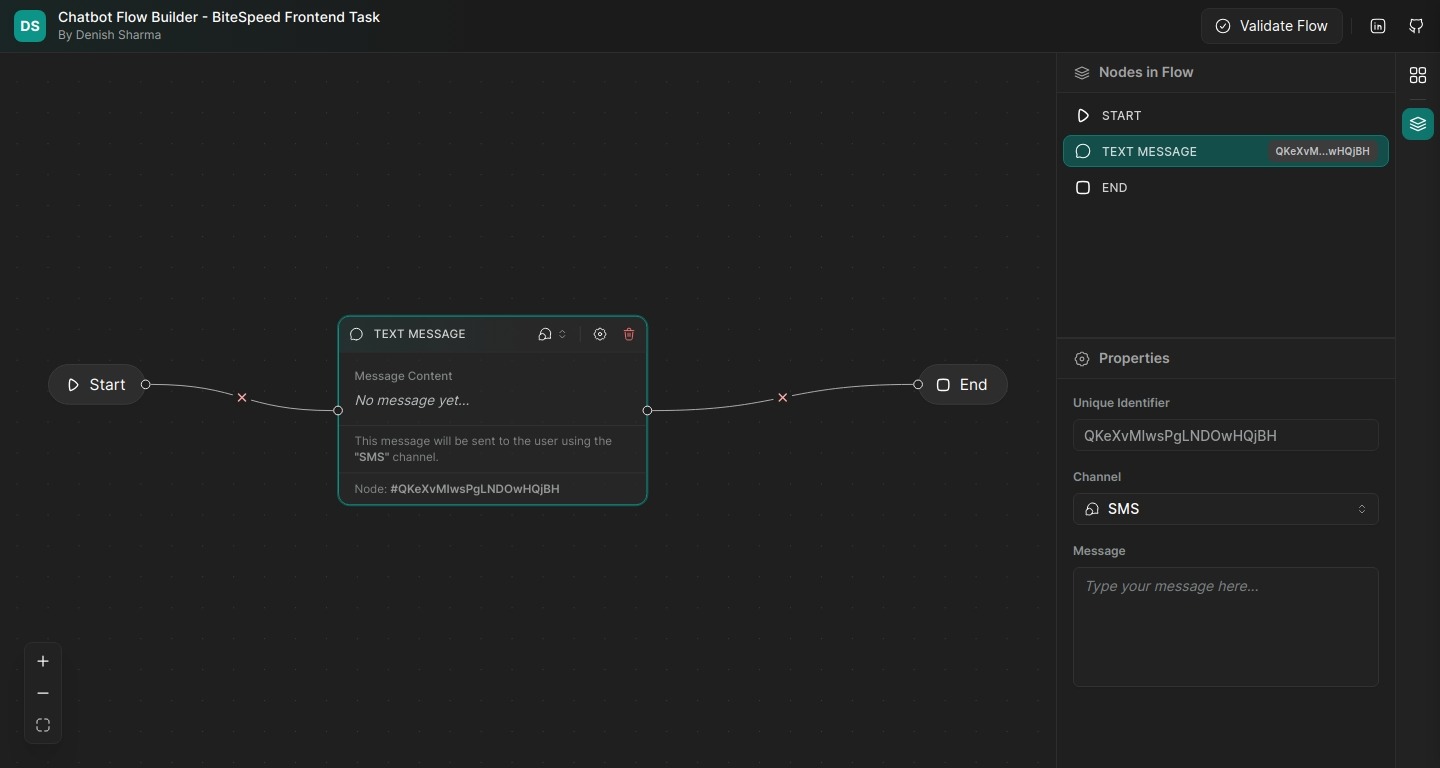The image size is (1440, 768).
Task: Click the Chatbot Flow Builder title
Action: click(x=219, y=17)
